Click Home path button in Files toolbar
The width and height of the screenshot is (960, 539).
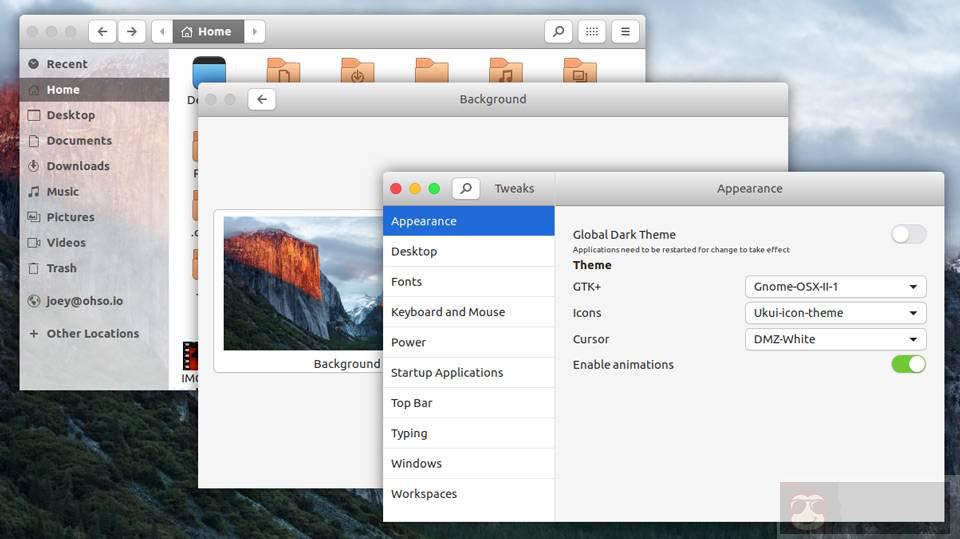[208, 31]
